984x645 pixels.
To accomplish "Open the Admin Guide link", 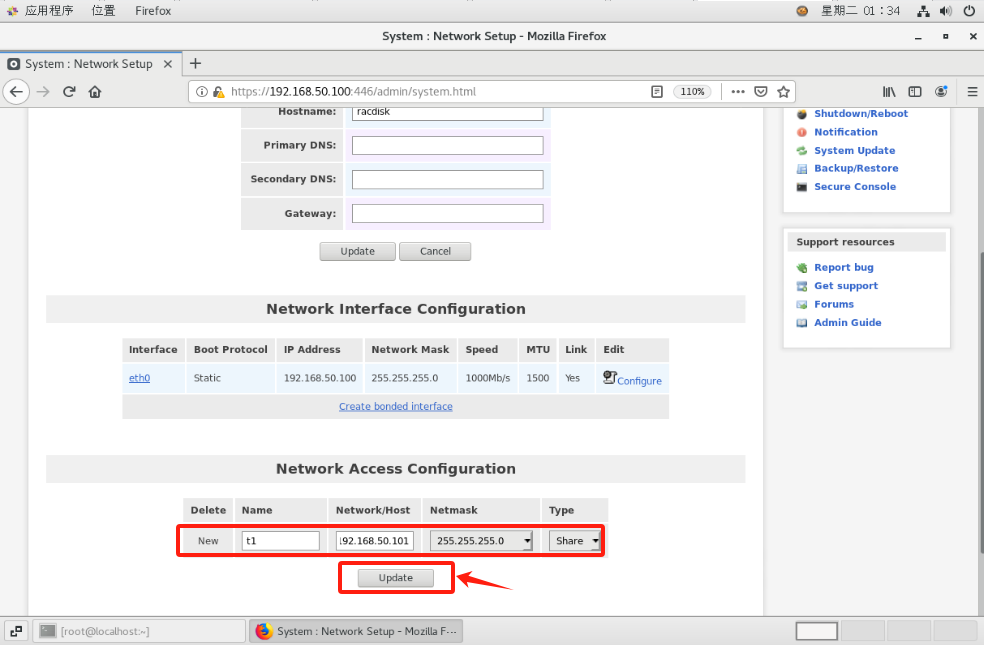I will [x=848, y=322].
